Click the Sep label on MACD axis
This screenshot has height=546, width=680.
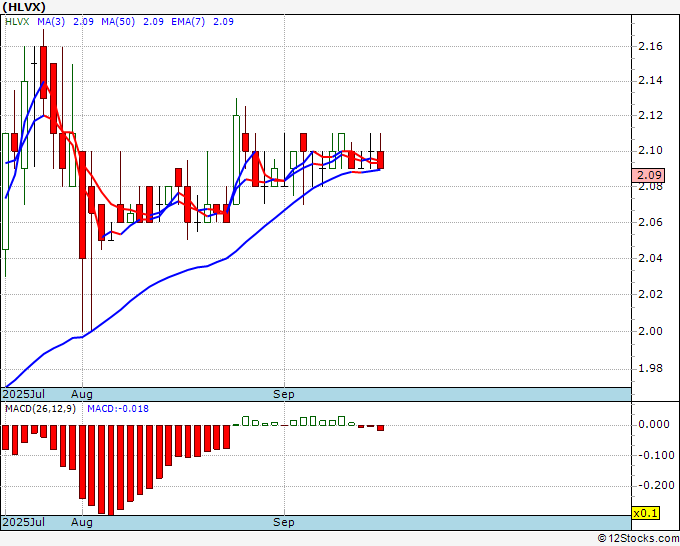coord(284,522)
